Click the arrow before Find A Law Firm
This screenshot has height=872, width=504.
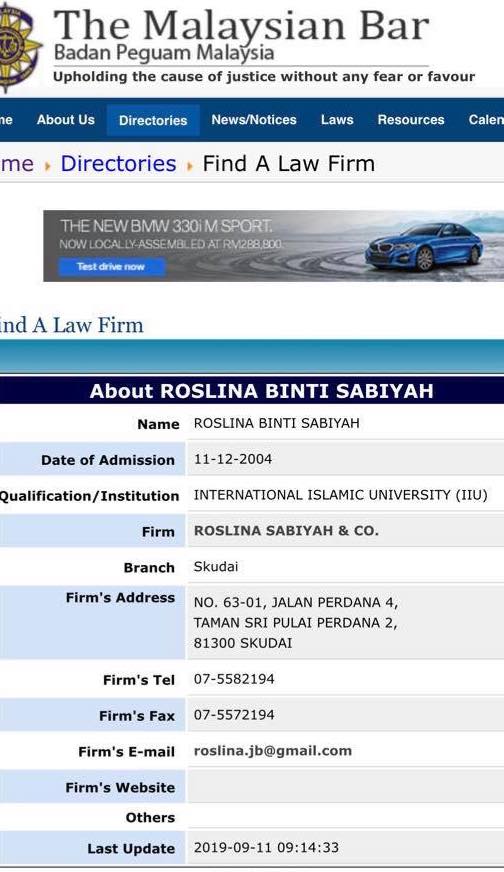(190, 165)
